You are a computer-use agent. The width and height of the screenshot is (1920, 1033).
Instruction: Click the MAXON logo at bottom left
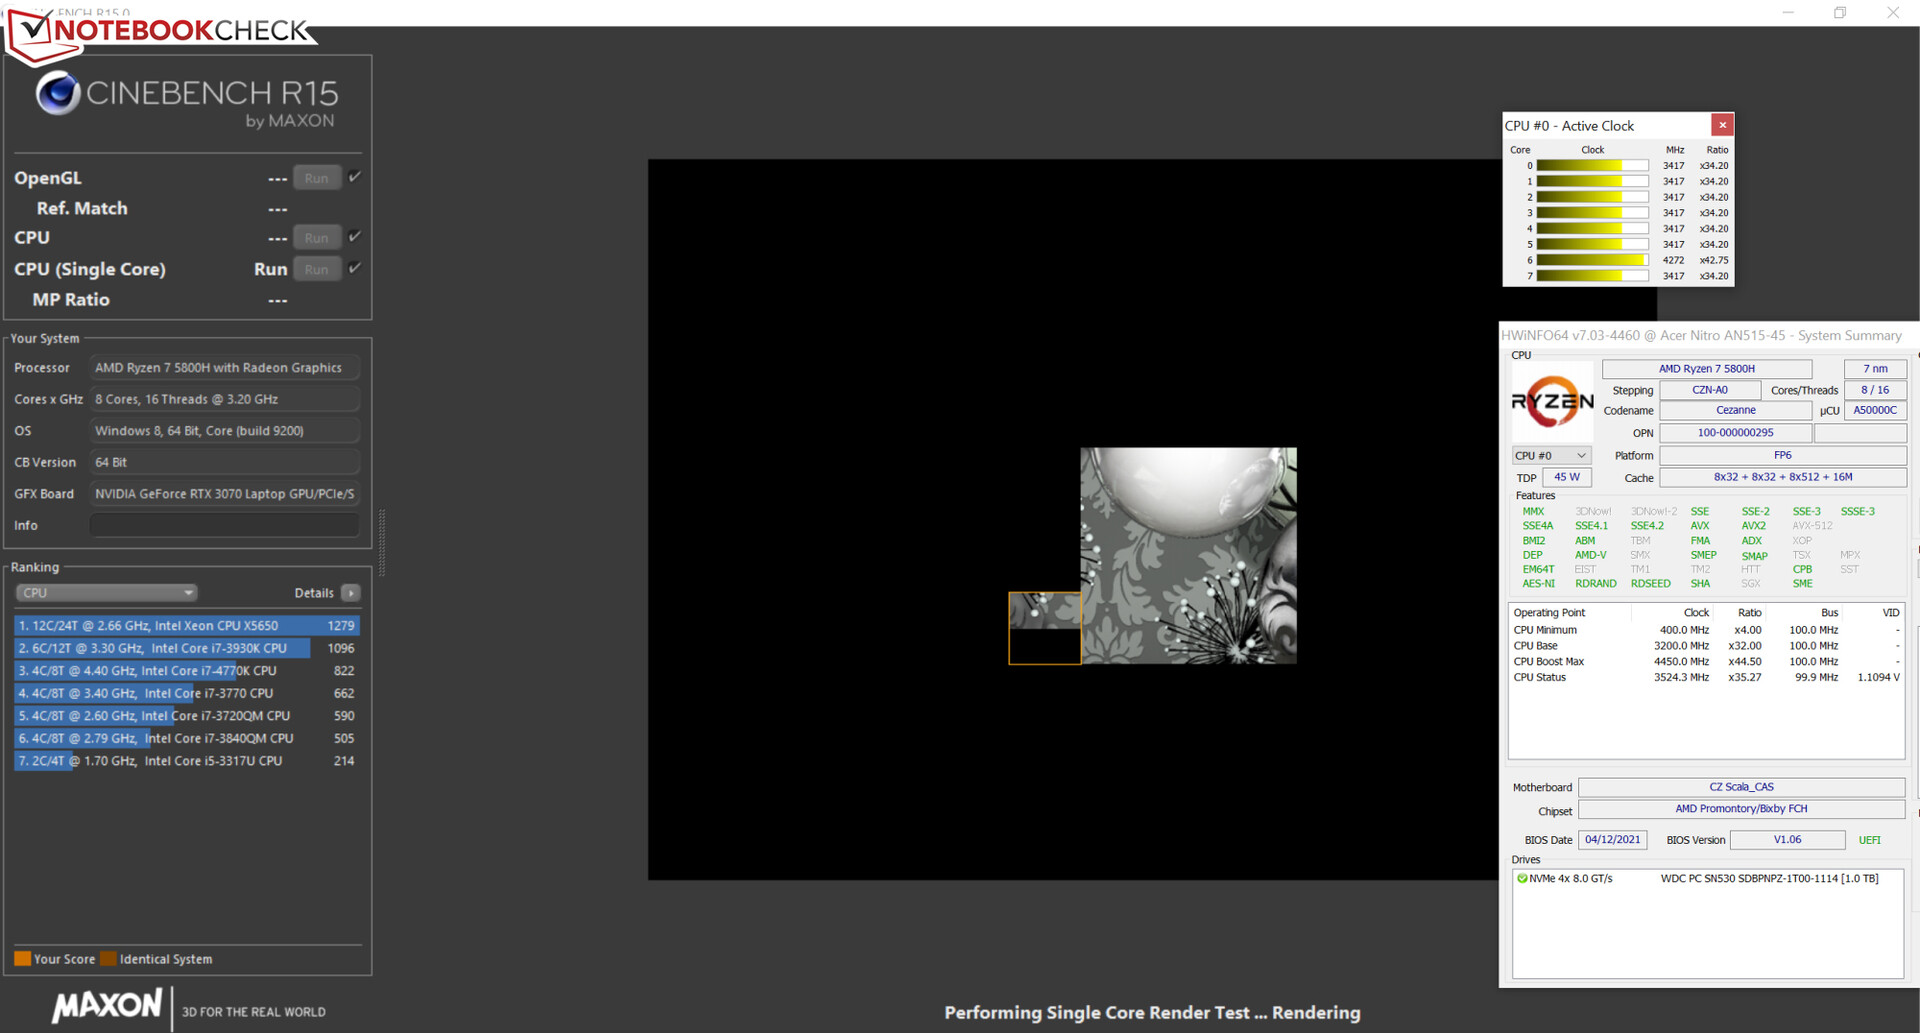coord(107,1006)
